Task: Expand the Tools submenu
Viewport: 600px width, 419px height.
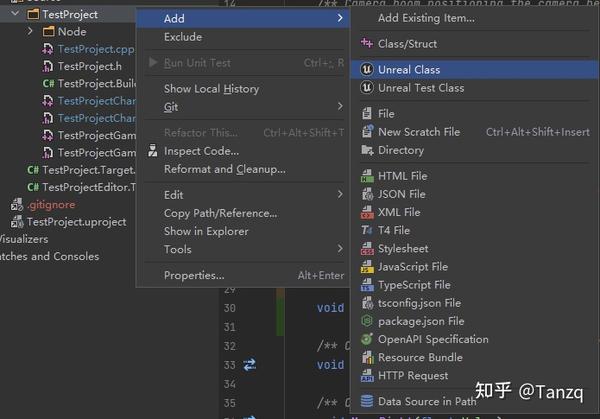Action: coord(340,249)
